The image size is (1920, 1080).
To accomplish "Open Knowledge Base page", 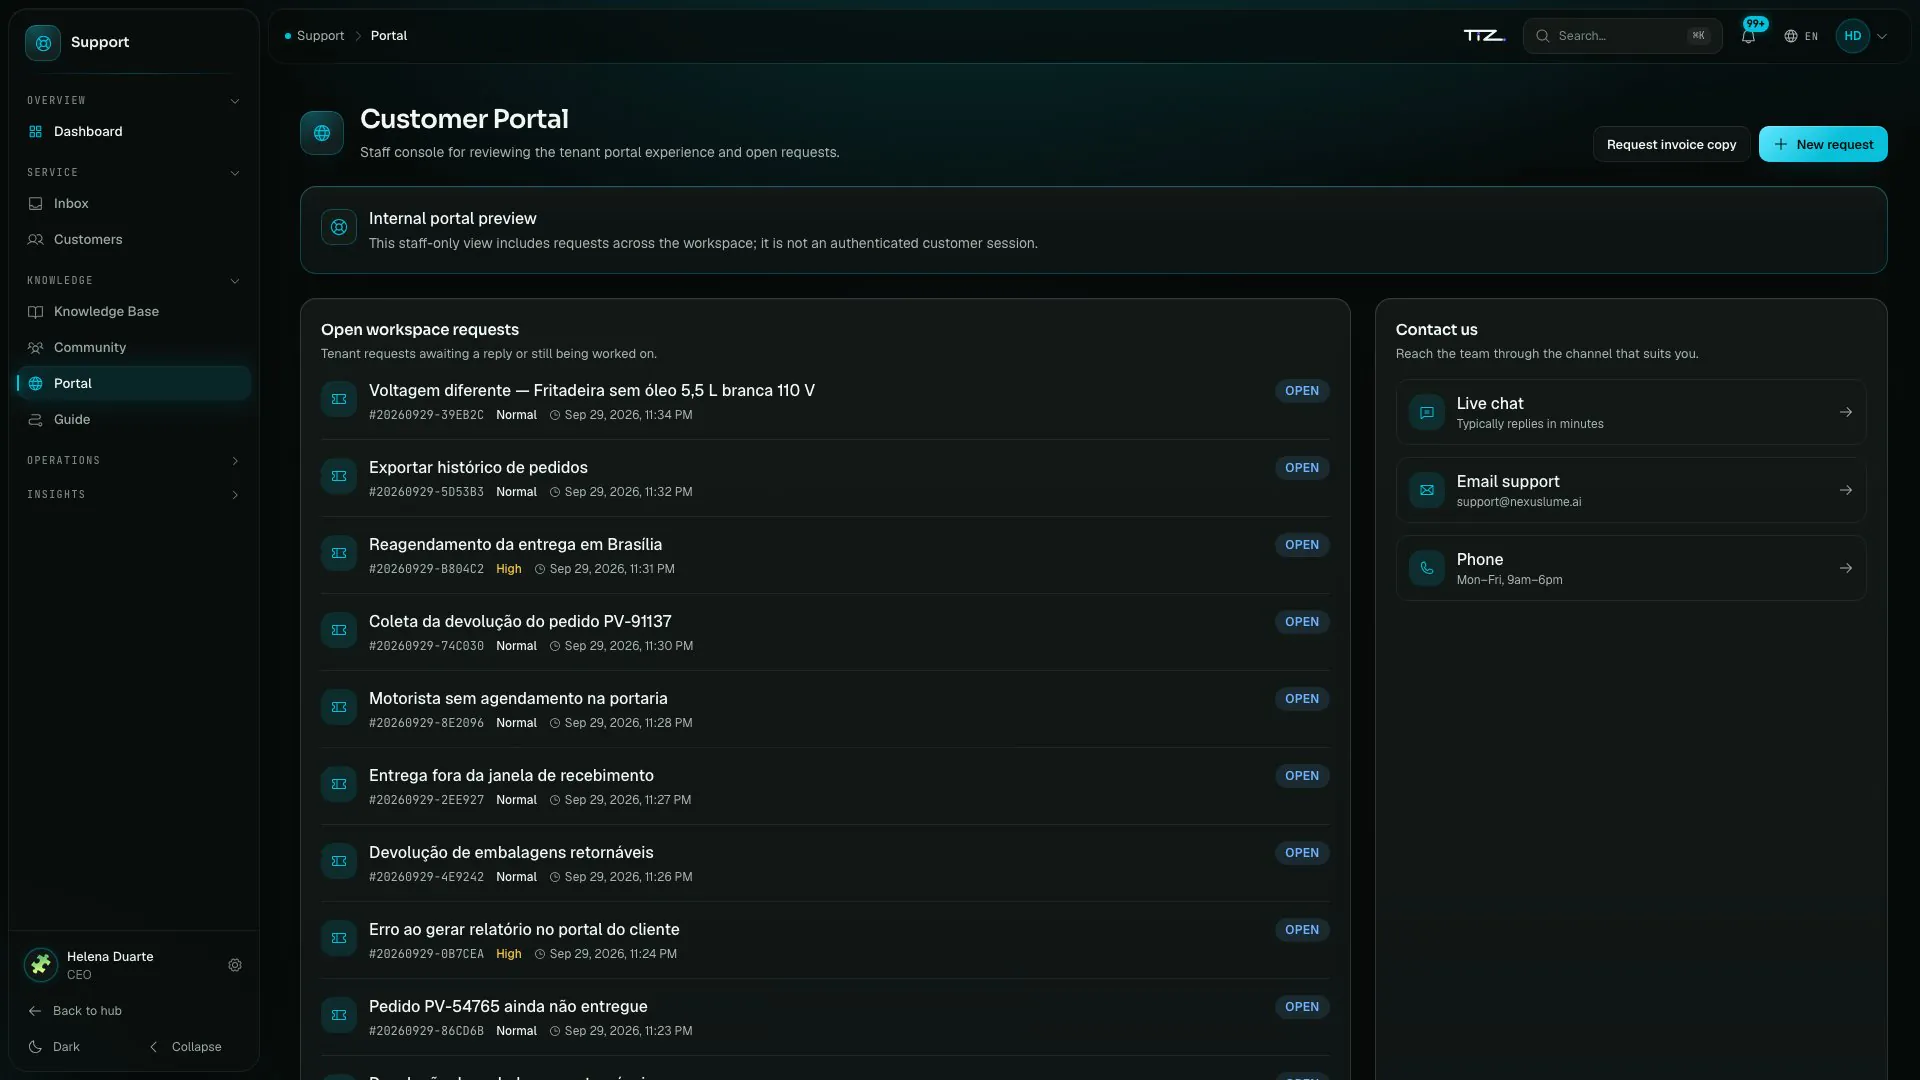I will (133, 311).
